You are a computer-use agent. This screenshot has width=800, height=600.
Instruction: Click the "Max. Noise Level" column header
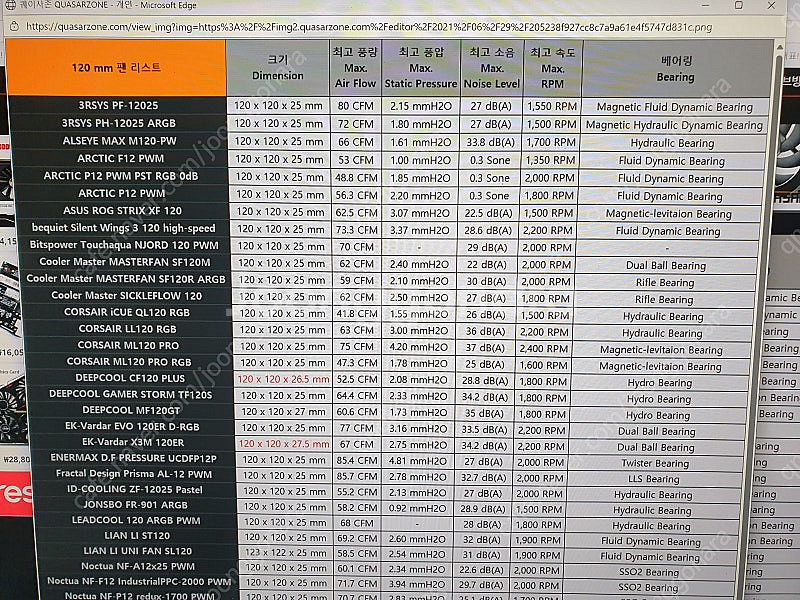[x=490, y=68]
